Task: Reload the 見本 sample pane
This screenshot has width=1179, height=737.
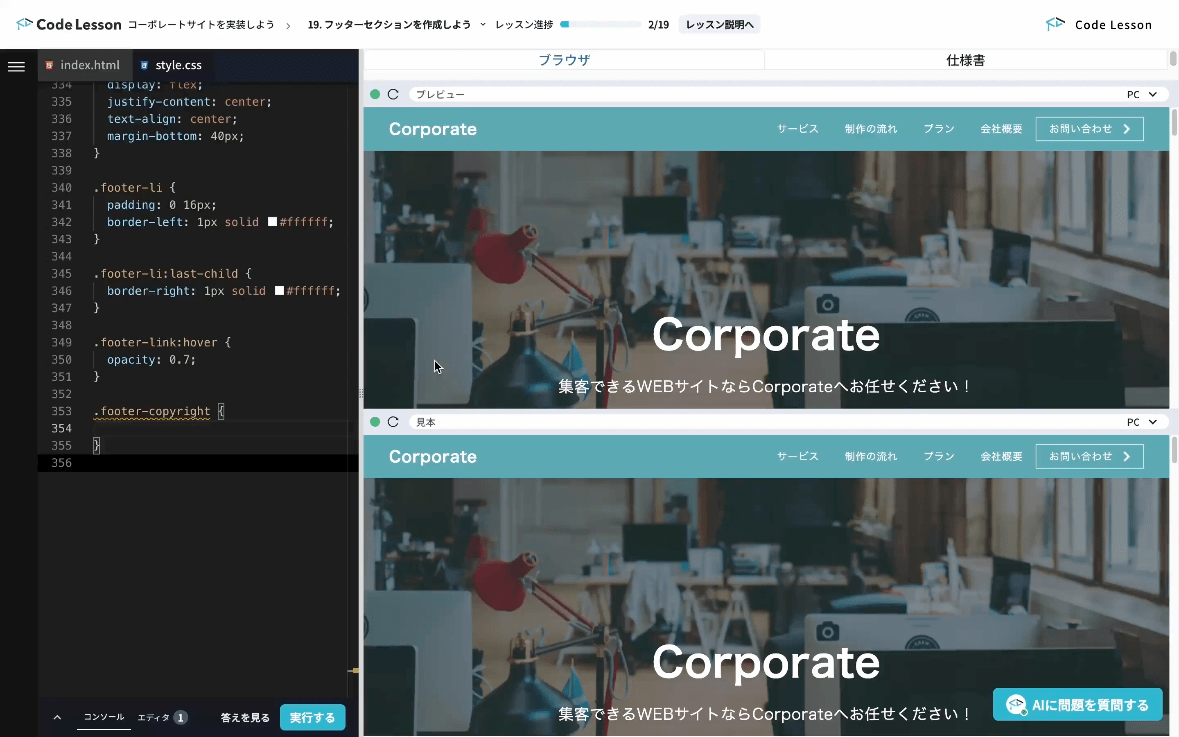Action: (393, 422)
